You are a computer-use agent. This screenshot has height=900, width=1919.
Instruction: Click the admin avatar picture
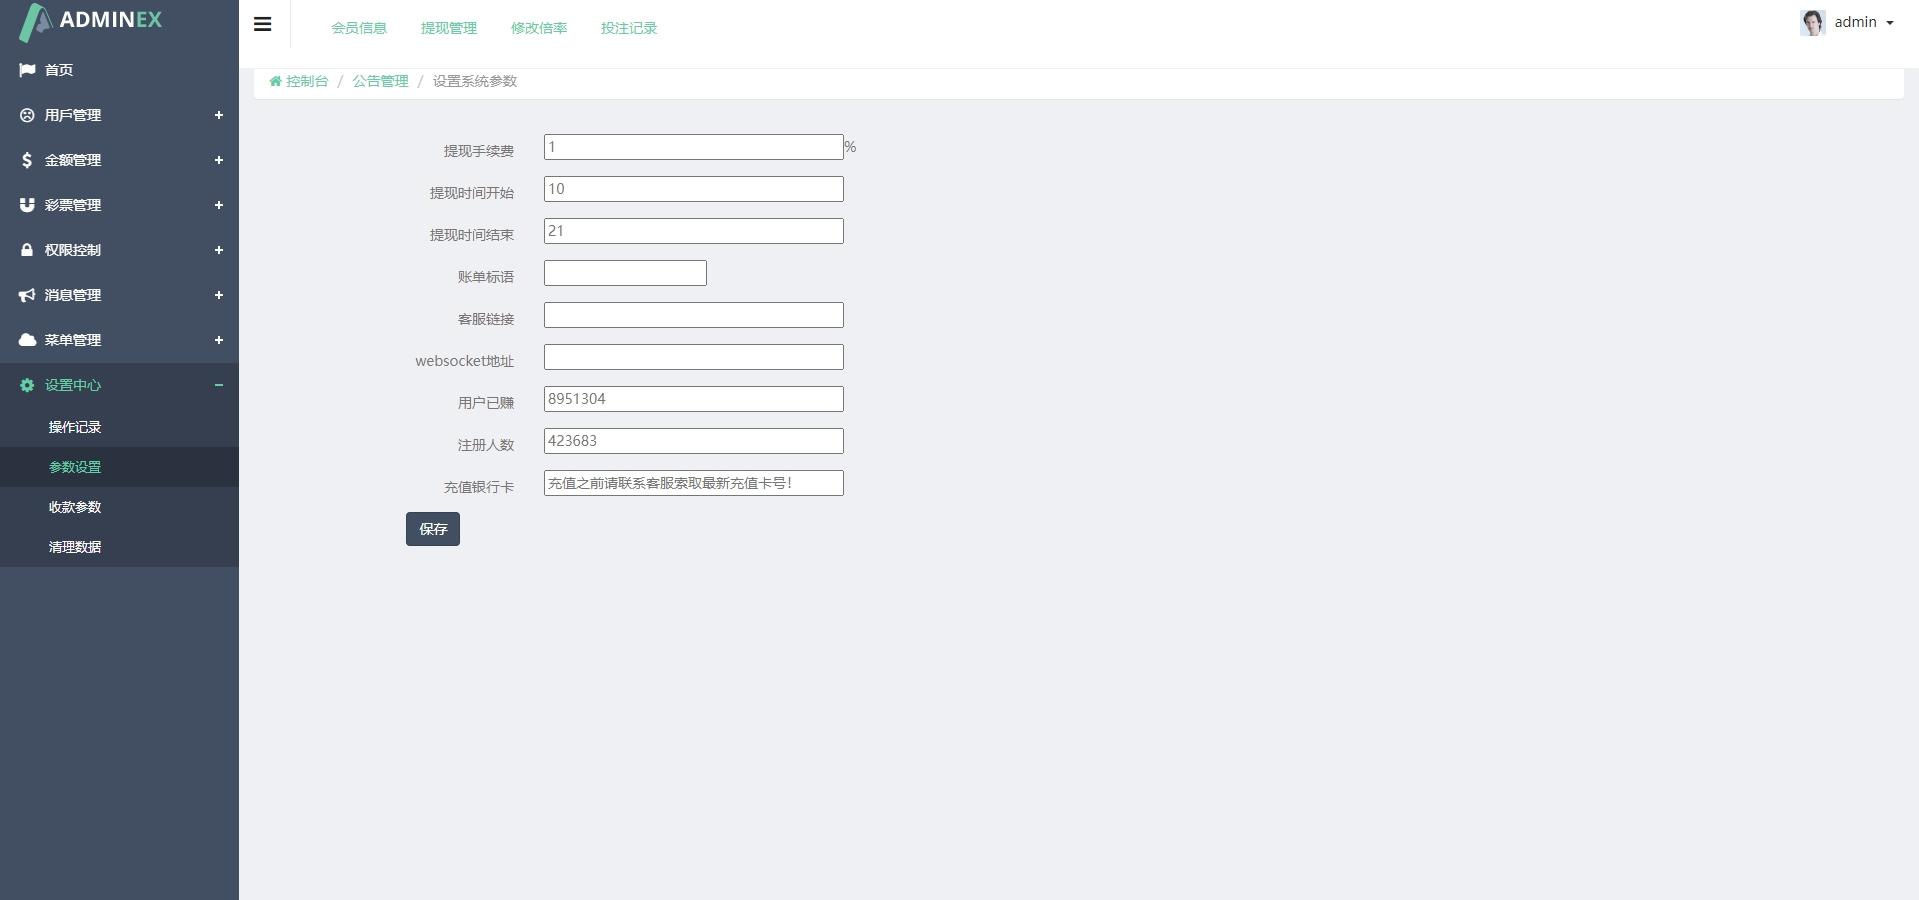click(x=1813, y=22)
